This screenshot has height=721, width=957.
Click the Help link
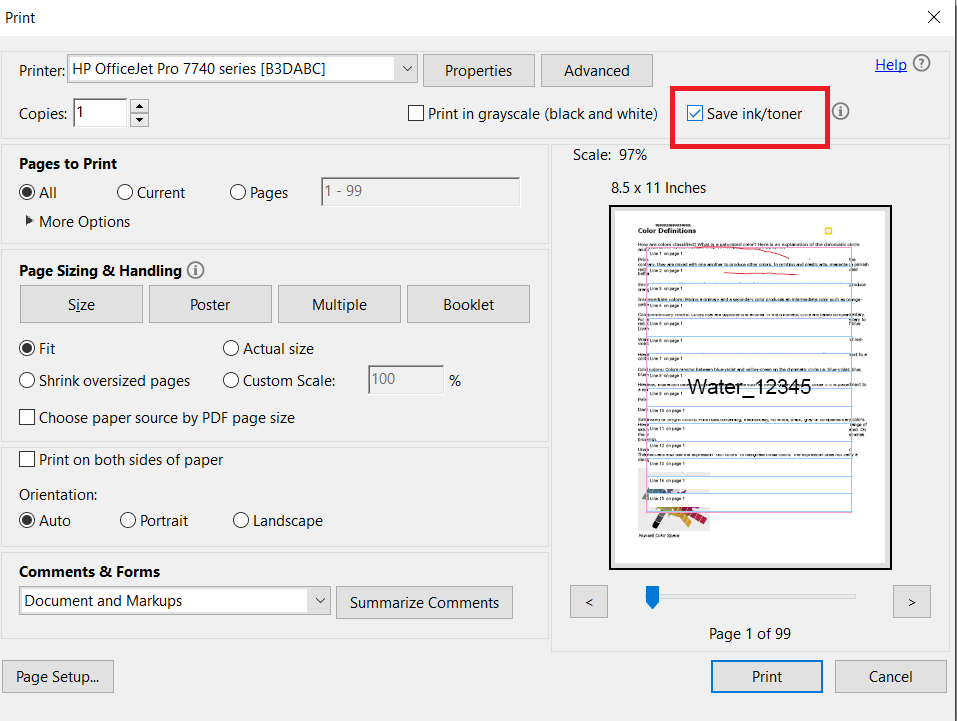(x=890, y=63)
